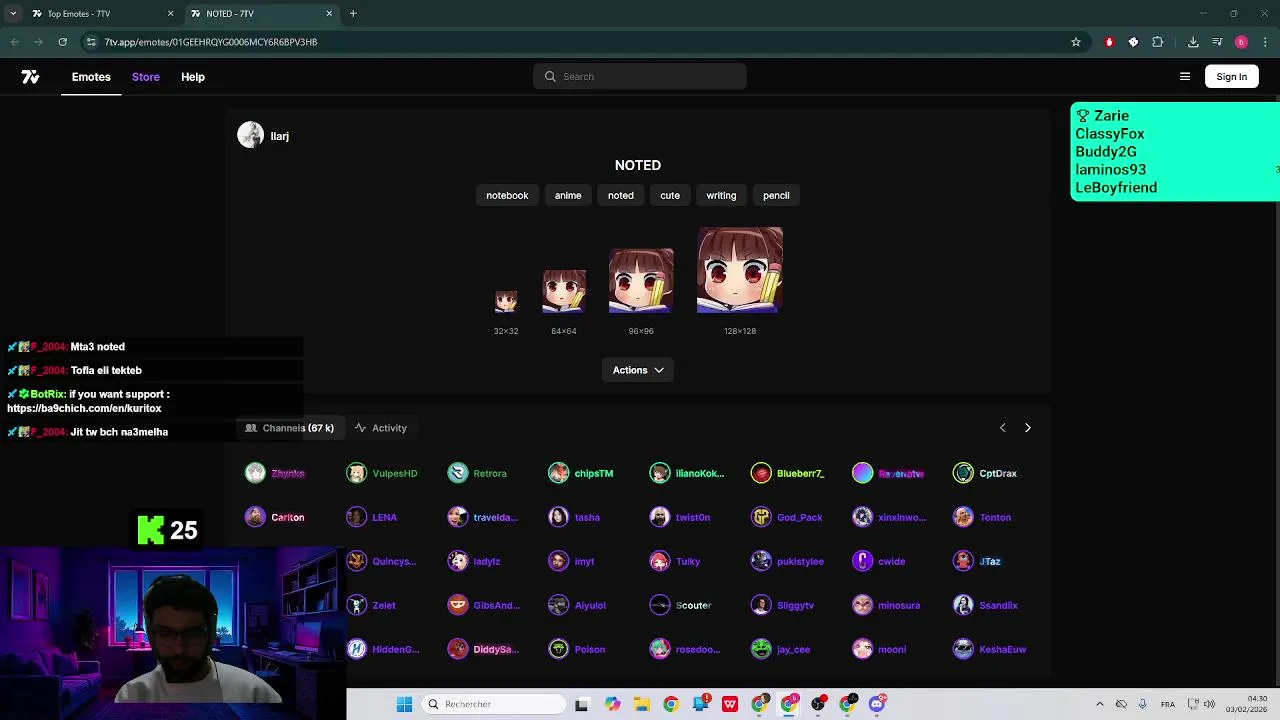Switch to the Activity tab
The height and width of the screenshot is (720, 1280).
(x=381, y=428)
